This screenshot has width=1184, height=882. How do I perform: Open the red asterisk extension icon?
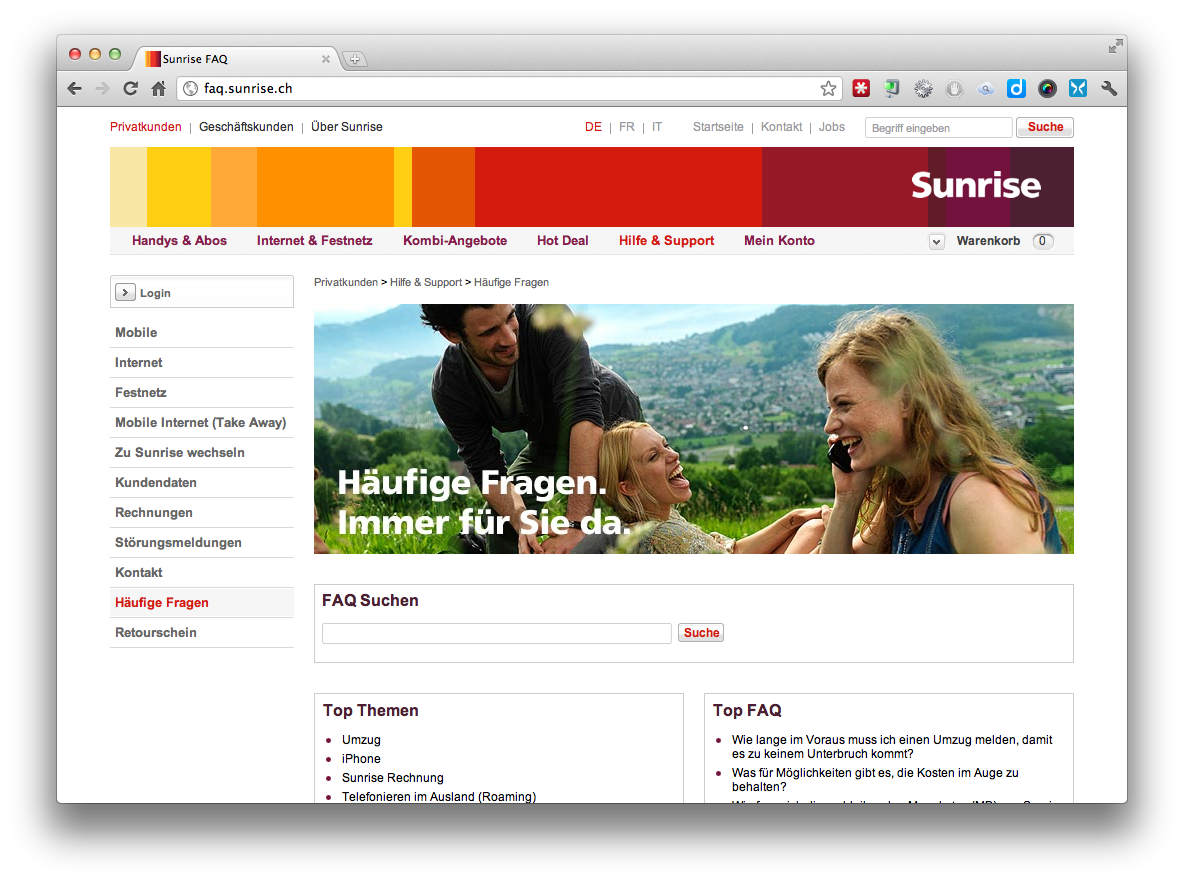click(861, 88)
